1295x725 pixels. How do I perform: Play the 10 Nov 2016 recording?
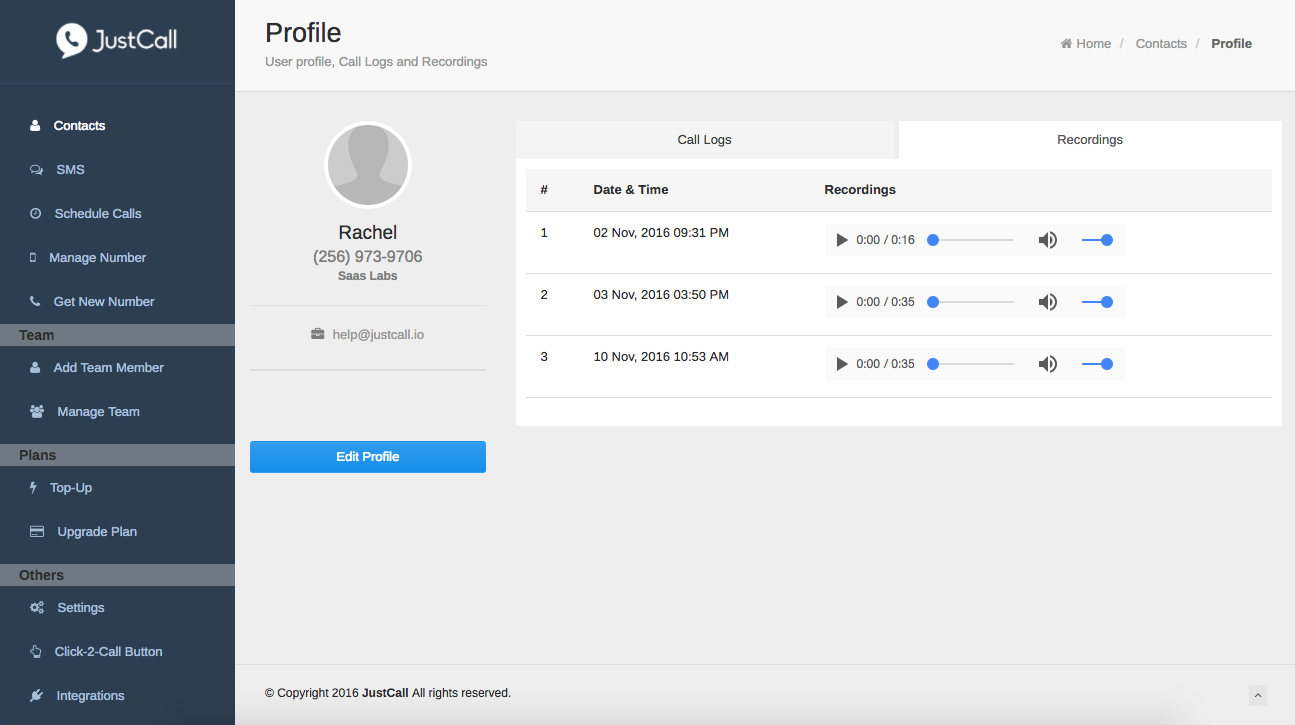(x=842, y=364)
